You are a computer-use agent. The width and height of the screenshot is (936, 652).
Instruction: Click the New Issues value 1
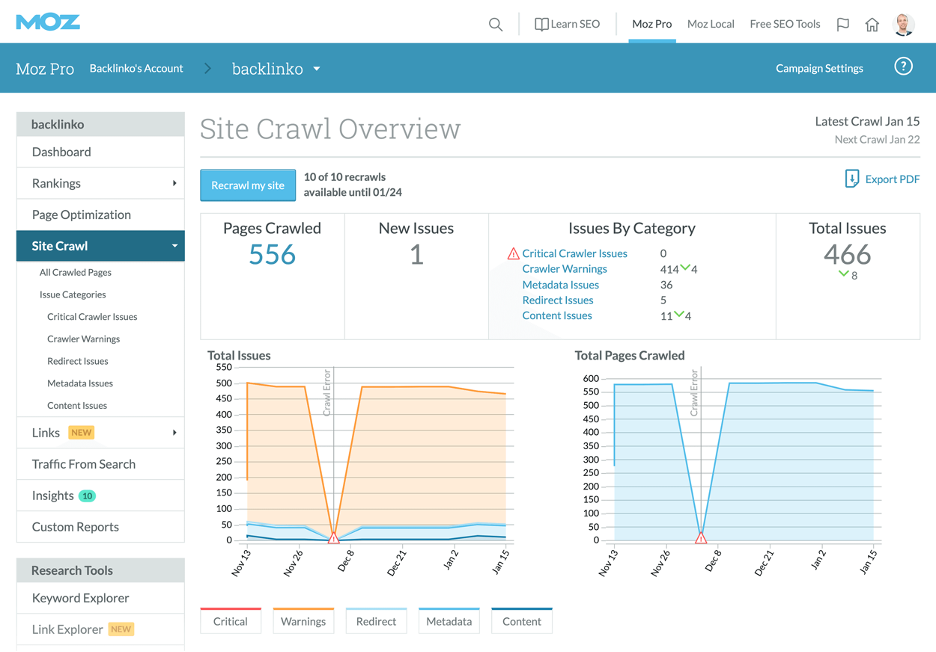[x=417, y=254]
